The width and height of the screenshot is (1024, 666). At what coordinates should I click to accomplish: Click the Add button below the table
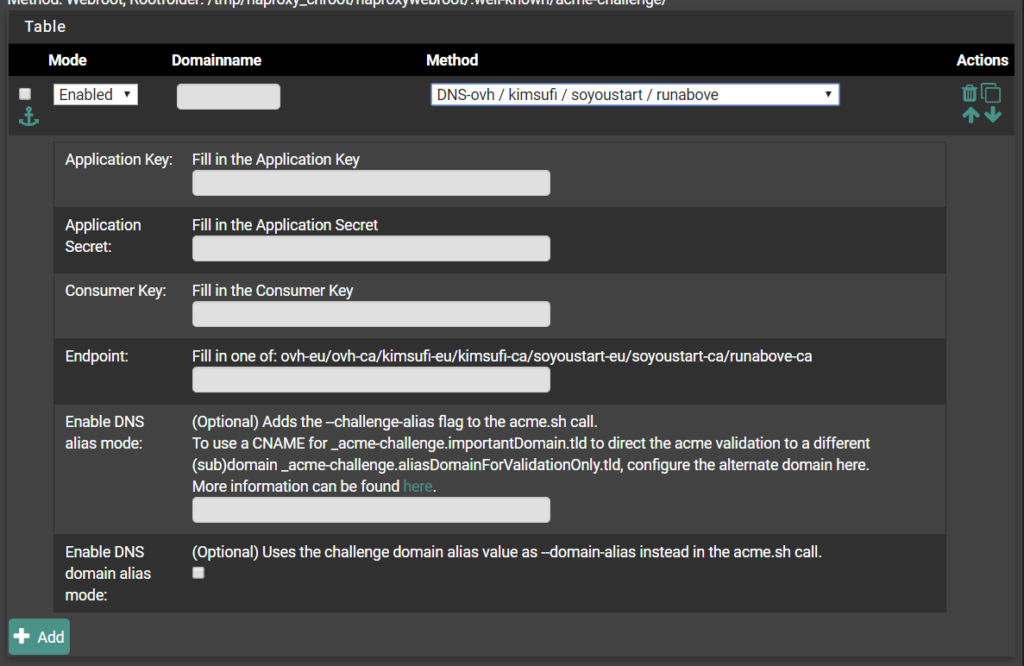click(x=39, y=637)
